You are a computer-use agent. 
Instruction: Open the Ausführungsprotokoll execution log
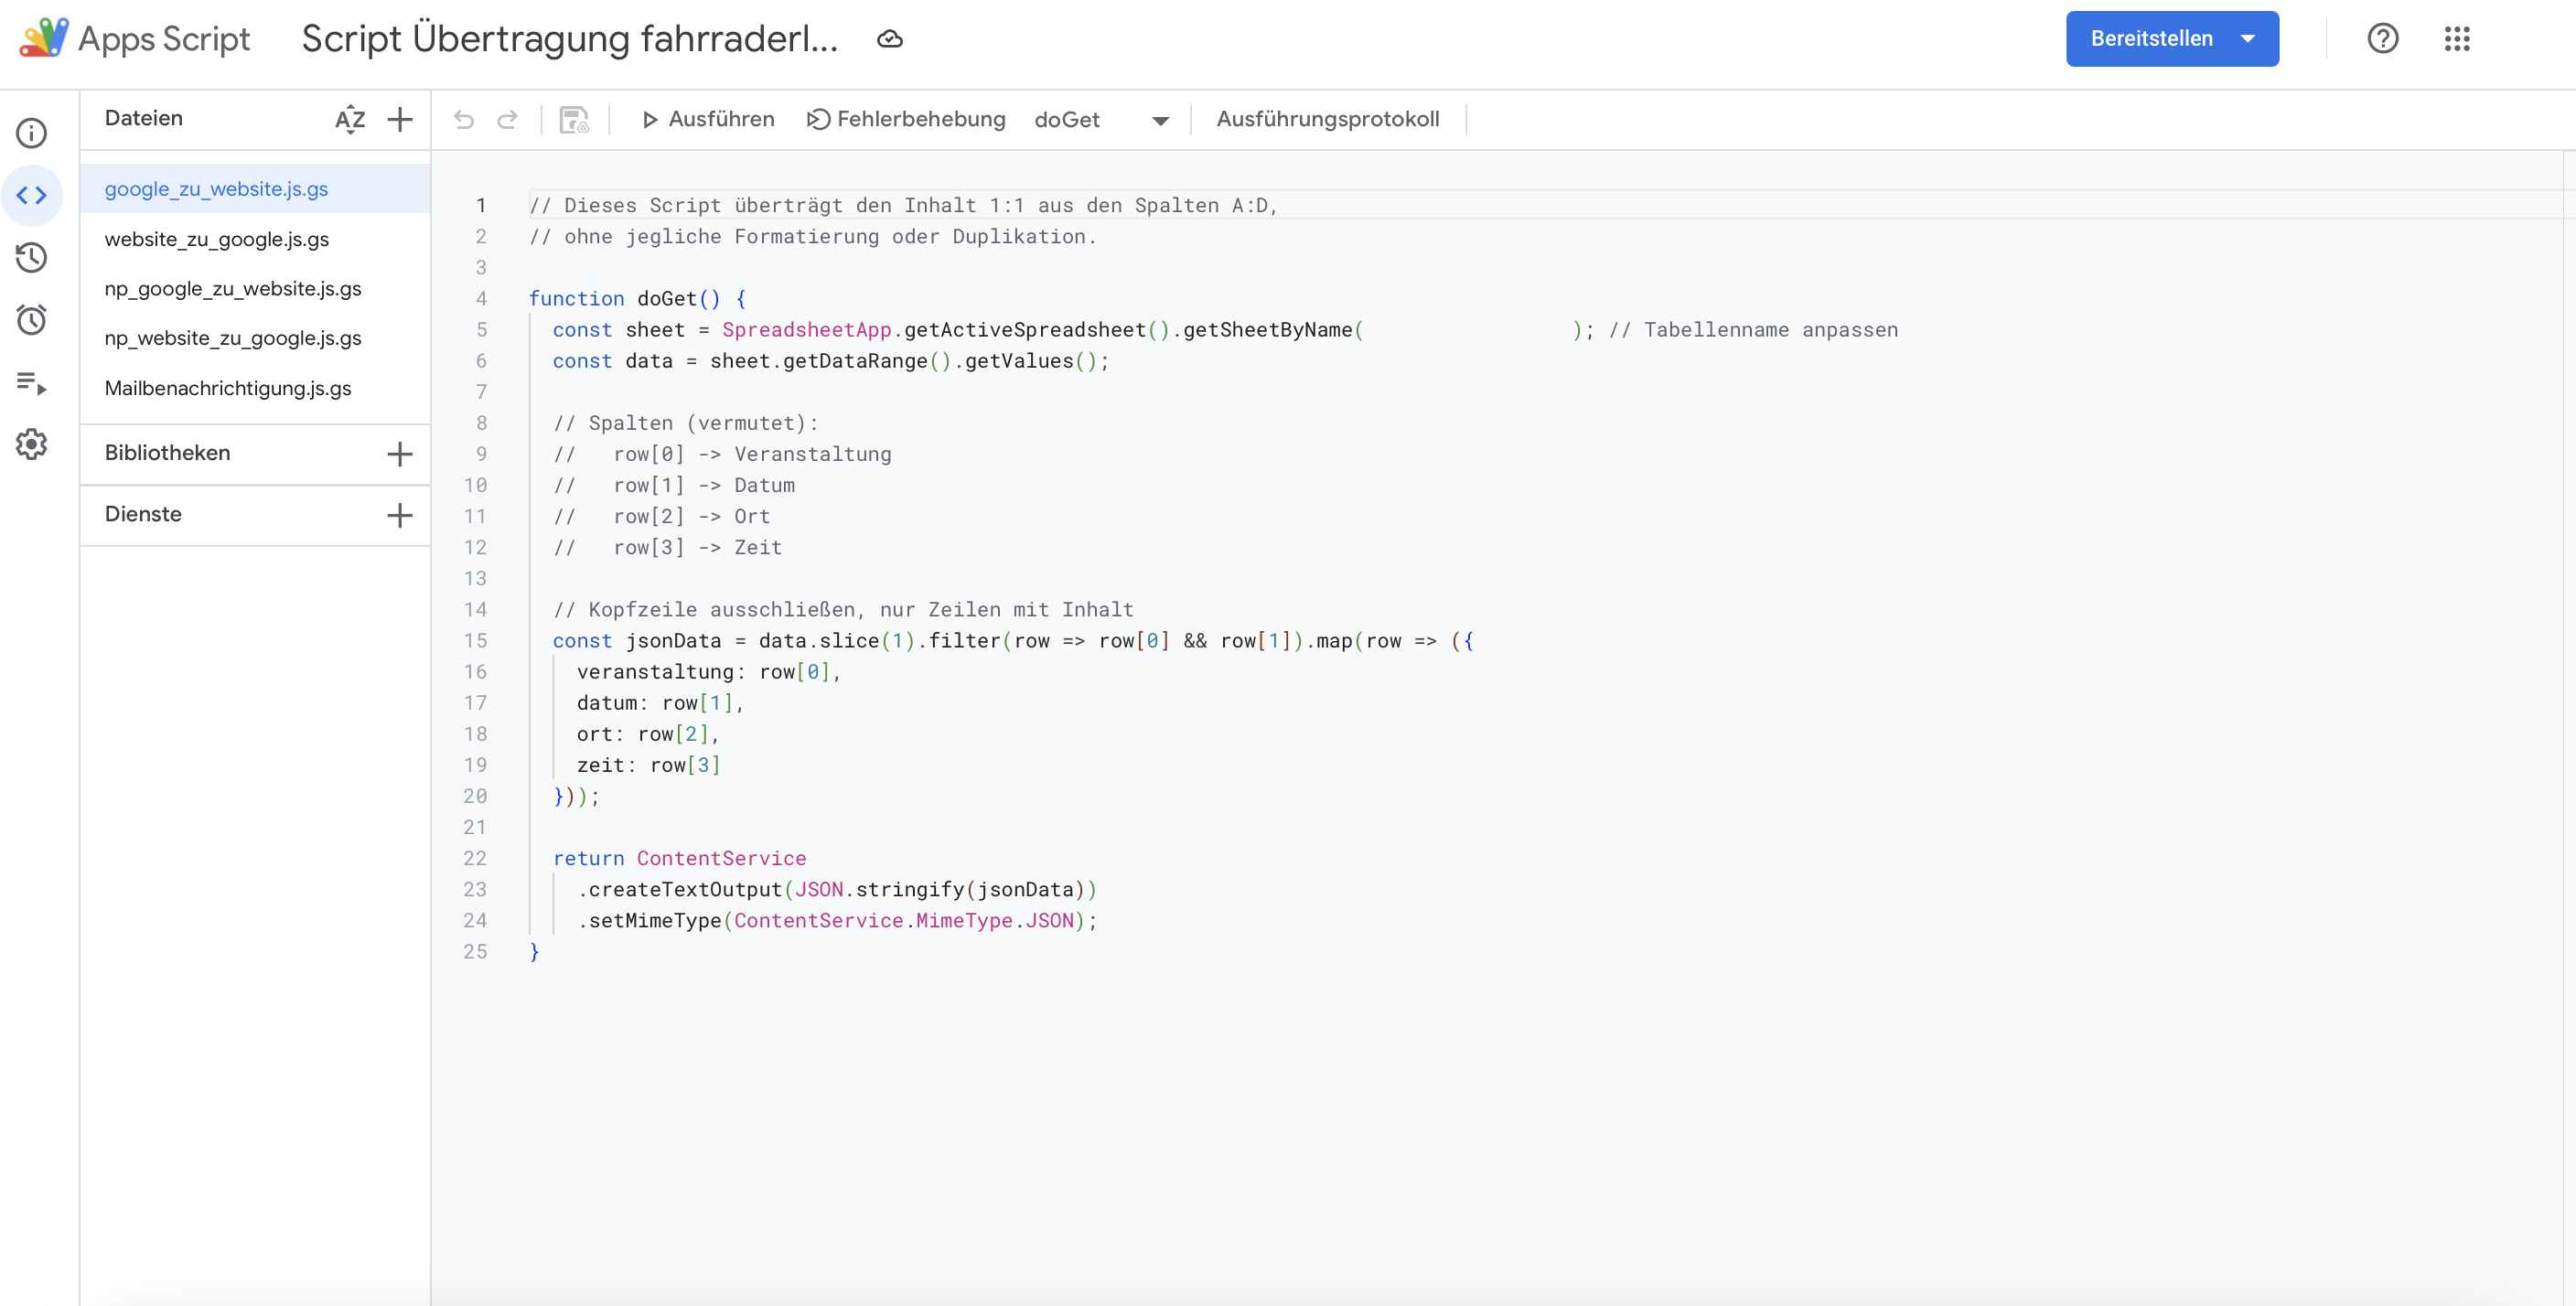click(1327, 119)
